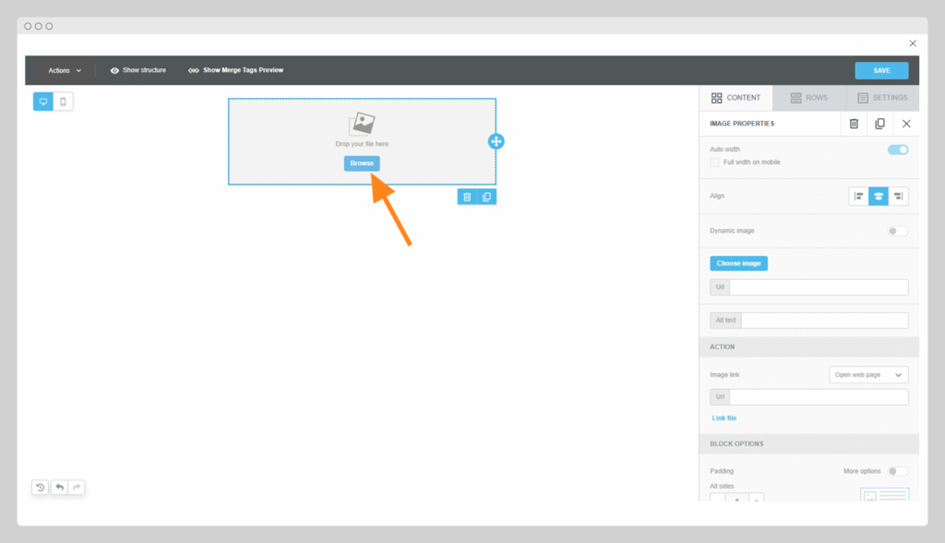Screen dimensions: 945x543
Task: Open the edit history icon
Action: click(40, 488)
